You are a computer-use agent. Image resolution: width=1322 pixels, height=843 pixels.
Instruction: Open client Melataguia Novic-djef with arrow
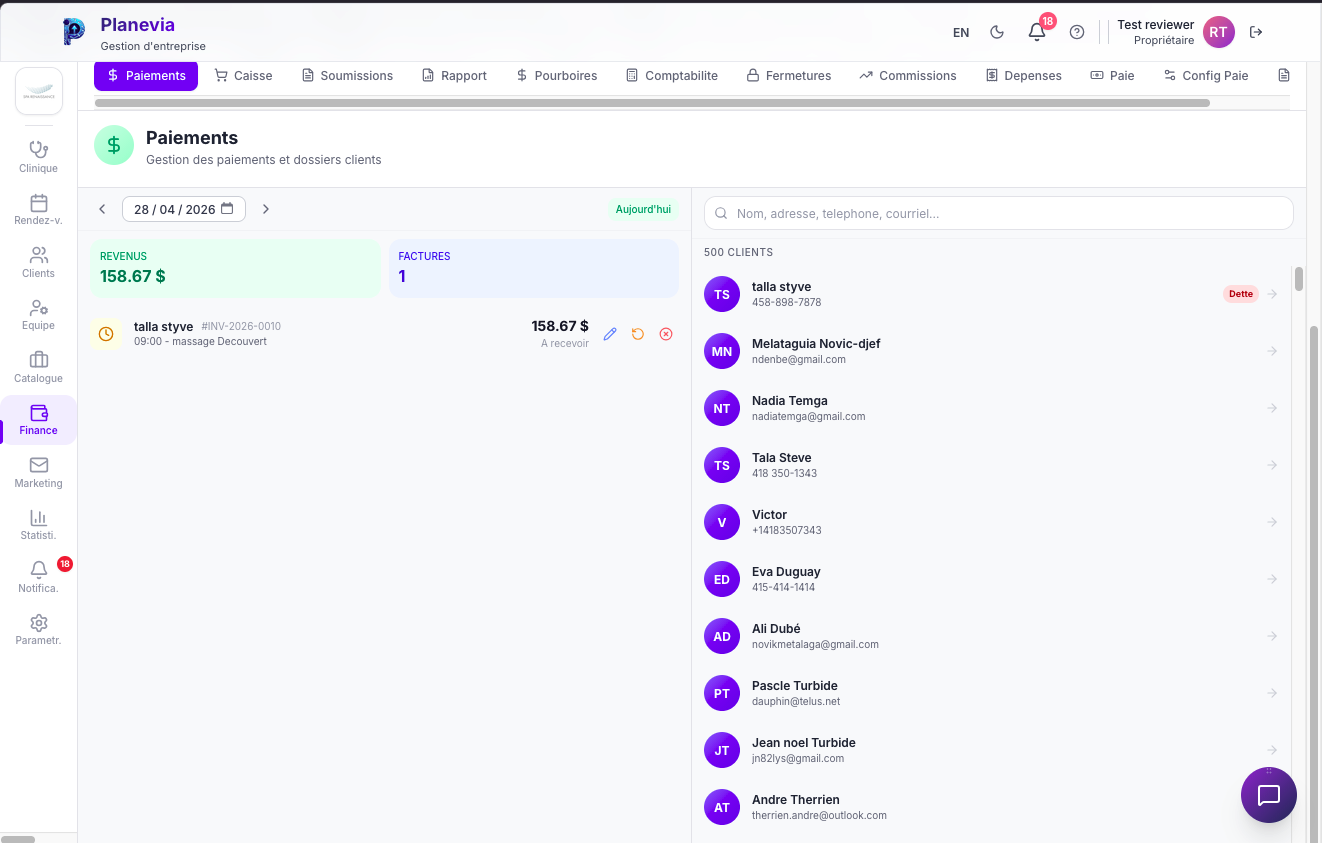[1272, 351]
